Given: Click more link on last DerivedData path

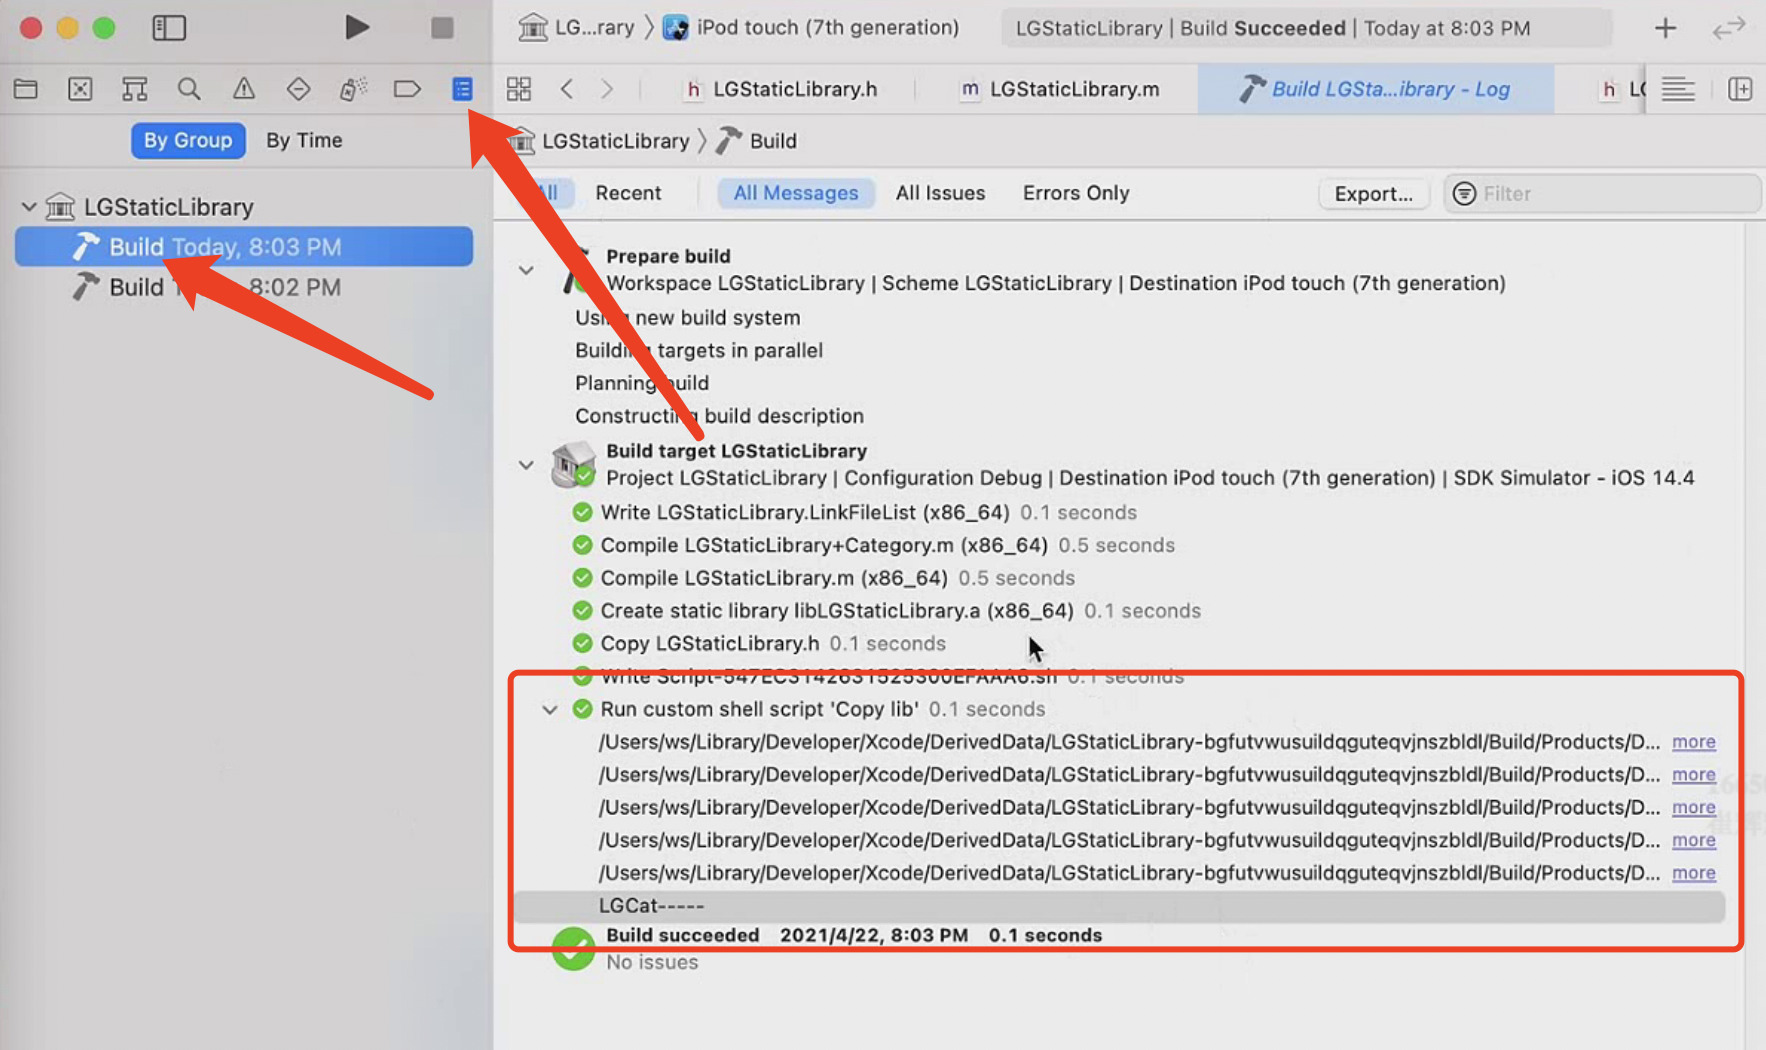Looking at the screenshot, I should 1694,873.
